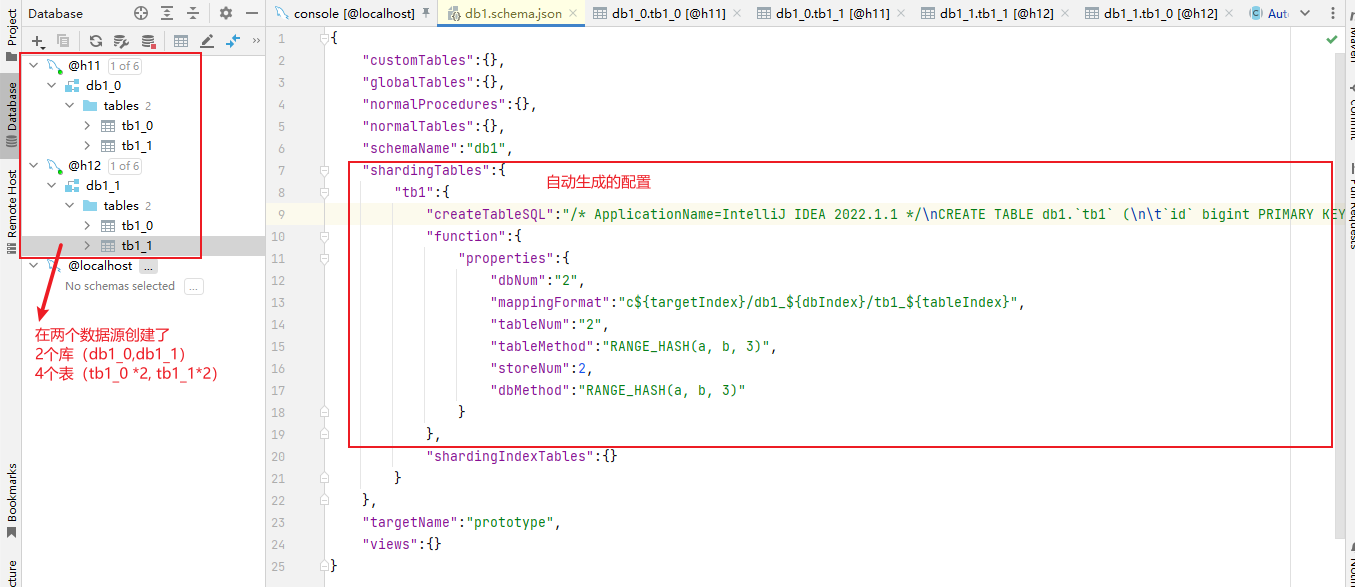Open db1_0.tb1_1 [@h11] tab
Image resolution: width=1355 pixels, height=587 pixels.
833,13
